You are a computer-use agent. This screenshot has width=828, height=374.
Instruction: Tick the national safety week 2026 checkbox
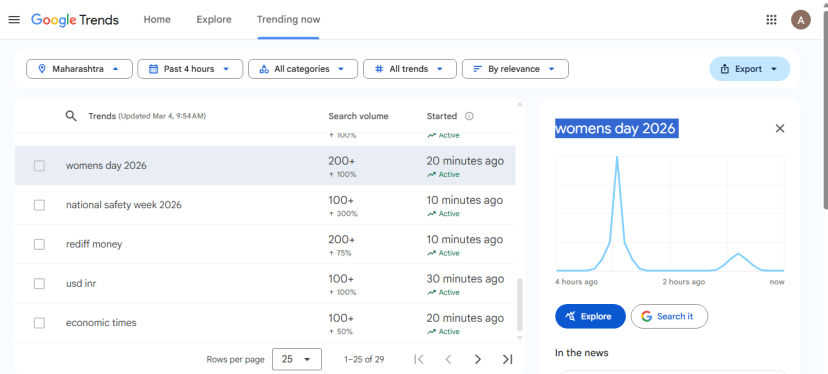point(39,205)
